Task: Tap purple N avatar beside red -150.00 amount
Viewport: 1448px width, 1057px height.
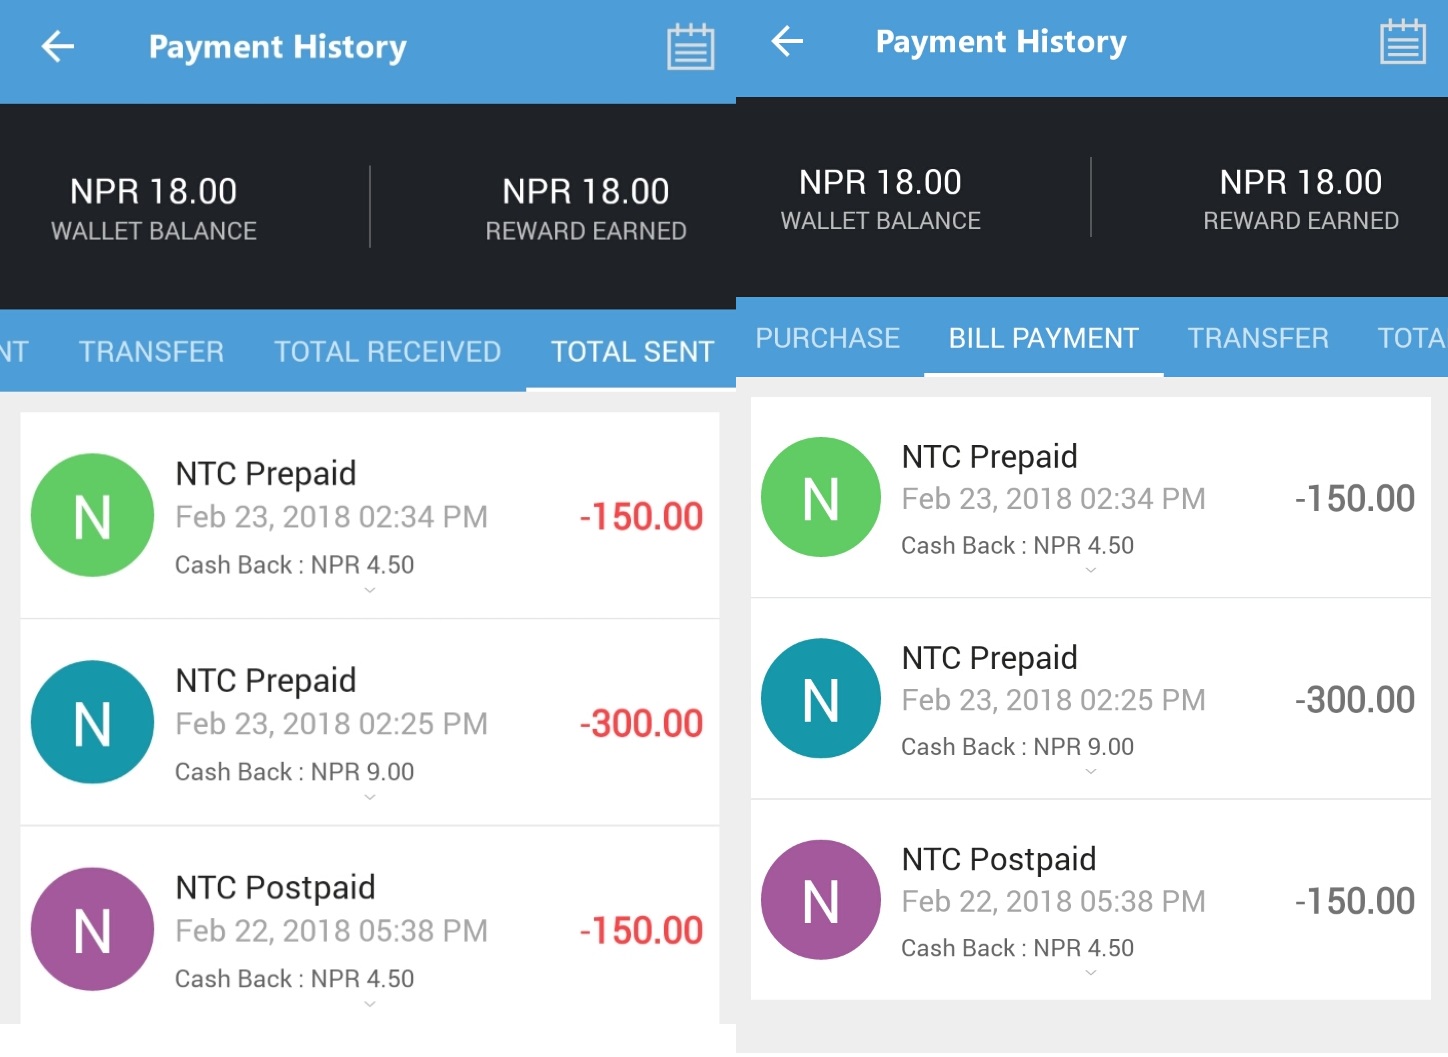Action: tap(92, 929)
